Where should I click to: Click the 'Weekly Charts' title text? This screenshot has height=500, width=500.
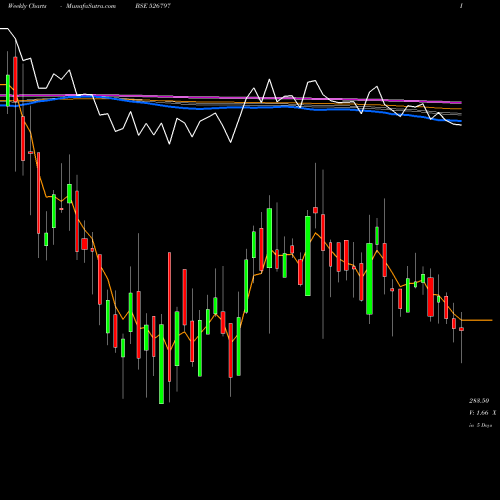[27, 6]
